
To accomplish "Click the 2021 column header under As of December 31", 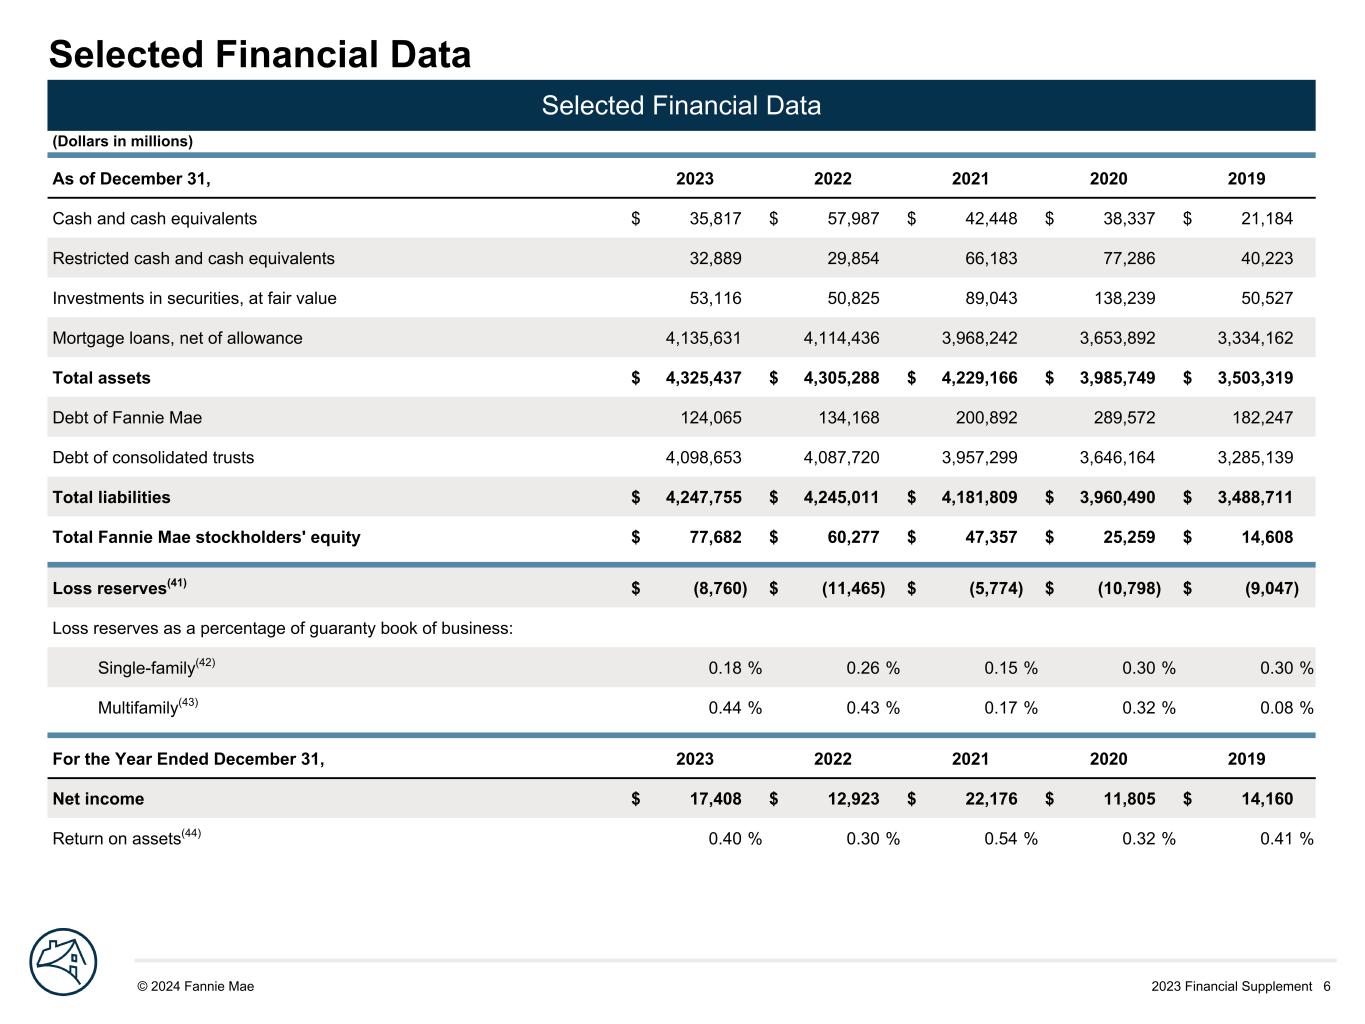I will coord(970,179).
